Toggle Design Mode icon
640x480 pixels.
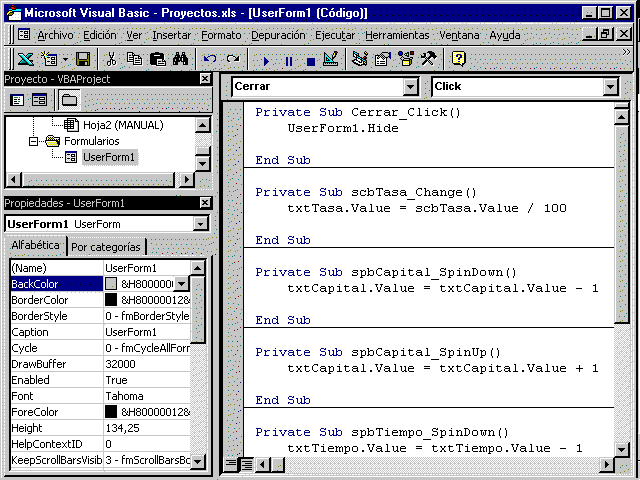point(331,59)
